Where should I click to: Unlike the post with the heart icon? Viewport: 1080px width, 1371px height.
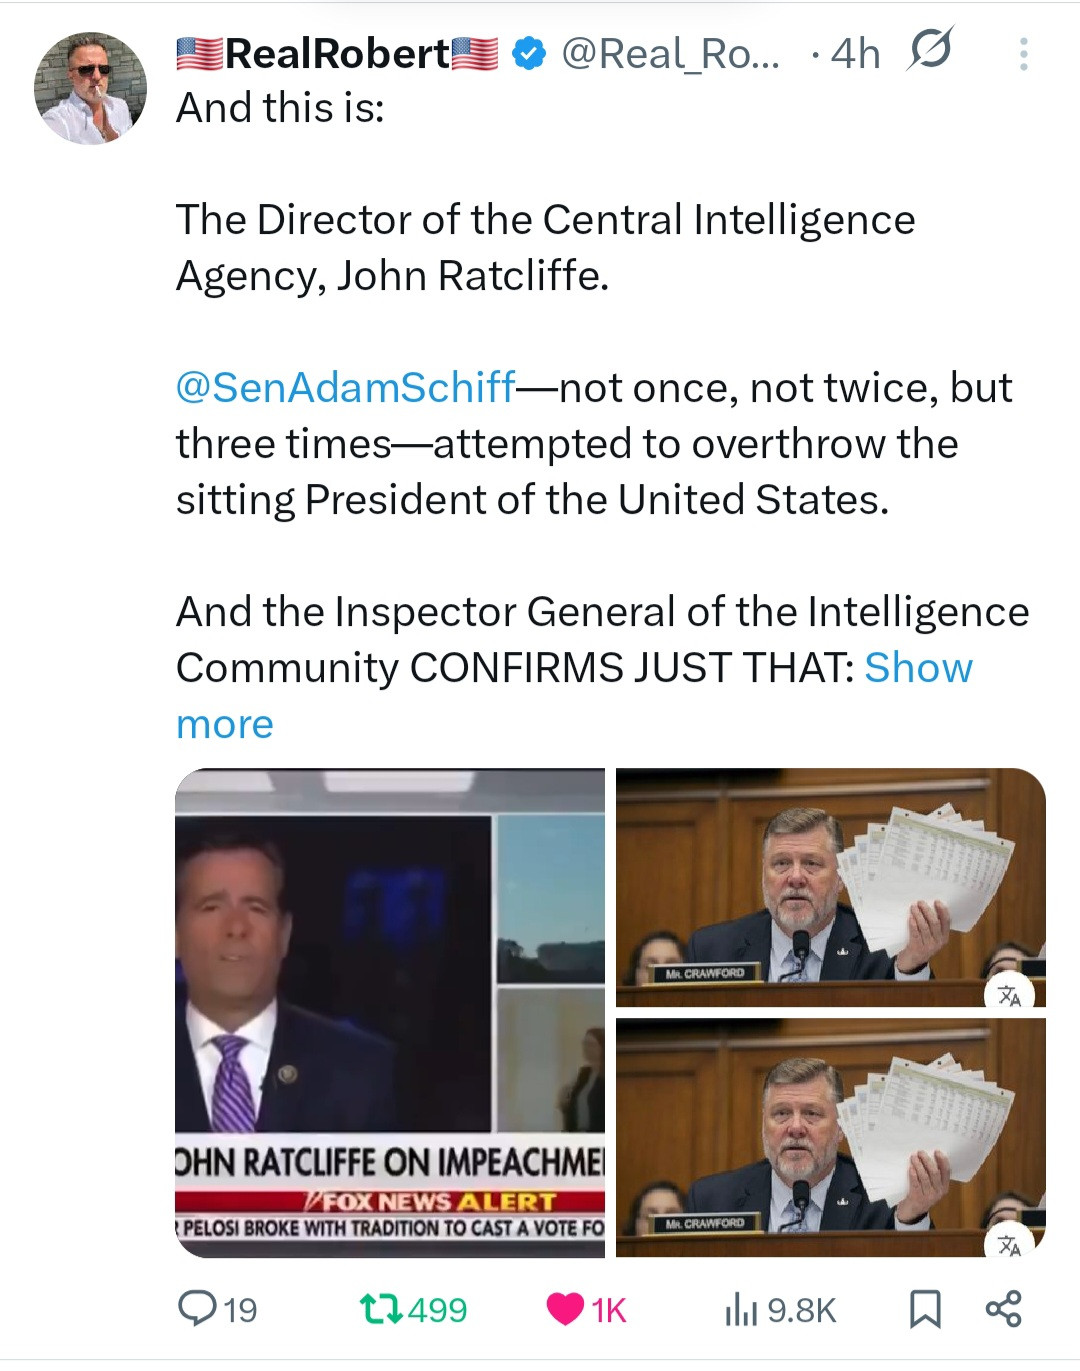click(x=565, y=1308)
